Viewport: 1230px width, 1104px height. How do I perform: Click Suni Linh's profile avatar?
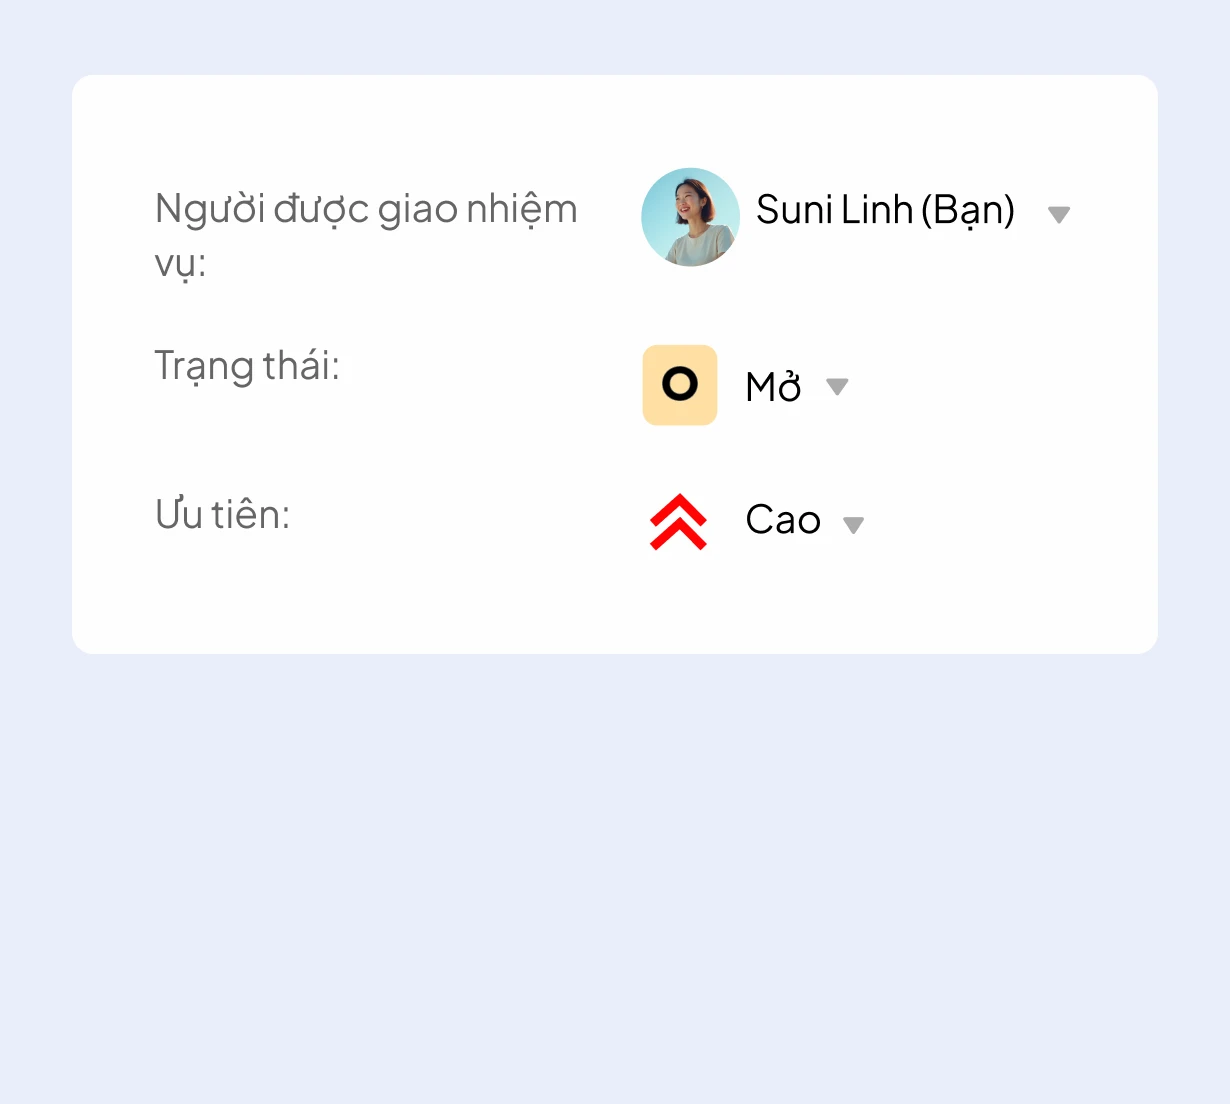(x=690, y=217)
